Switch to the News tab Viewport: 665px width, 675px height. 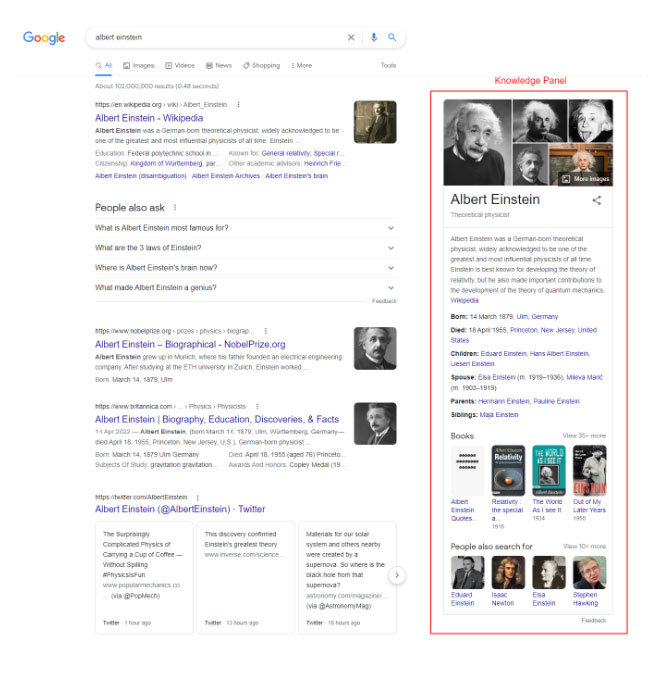219,65
